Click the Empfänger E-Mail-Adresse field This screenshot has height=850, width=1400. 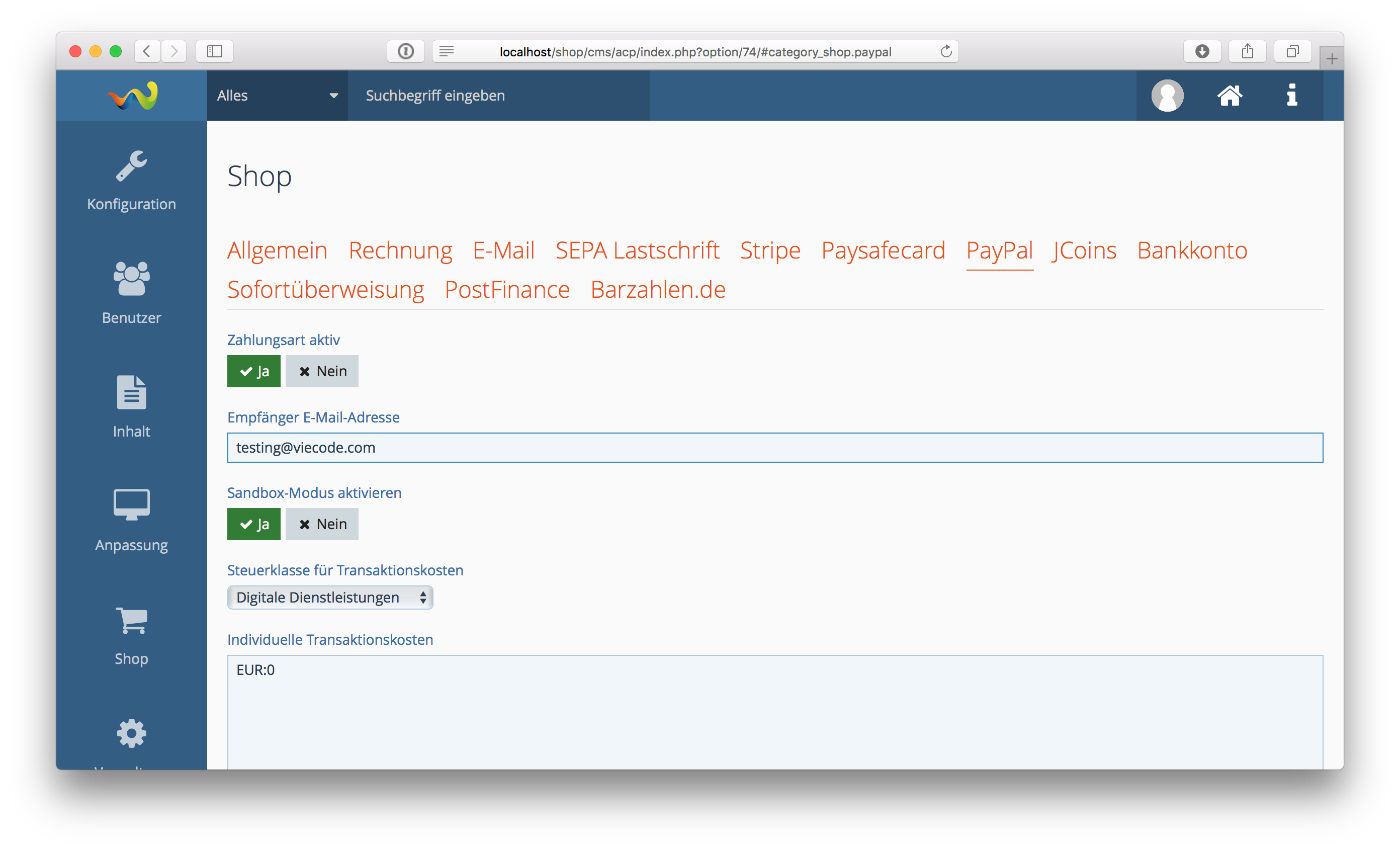775,448
